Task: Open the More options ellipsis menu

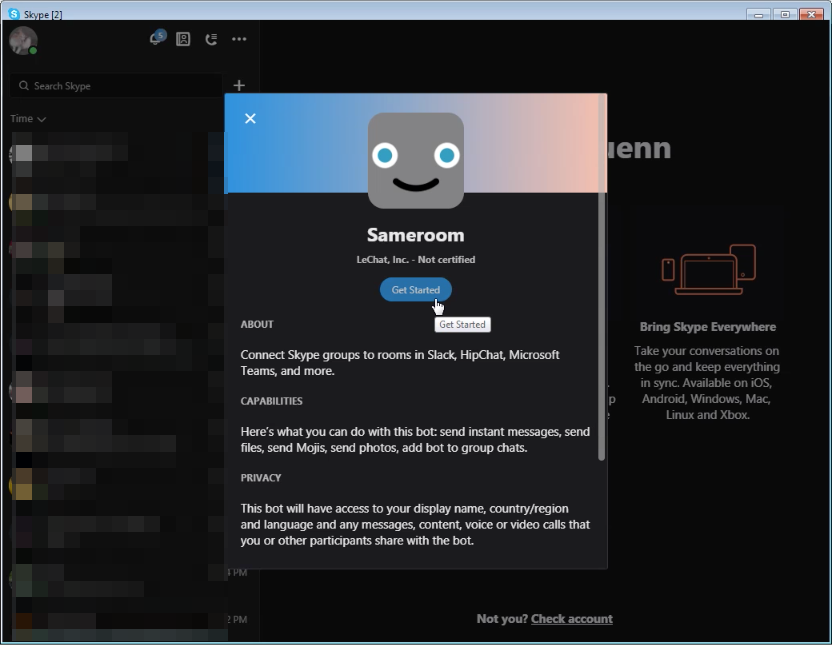Action: pyautogui.click(x=239, y=39)
